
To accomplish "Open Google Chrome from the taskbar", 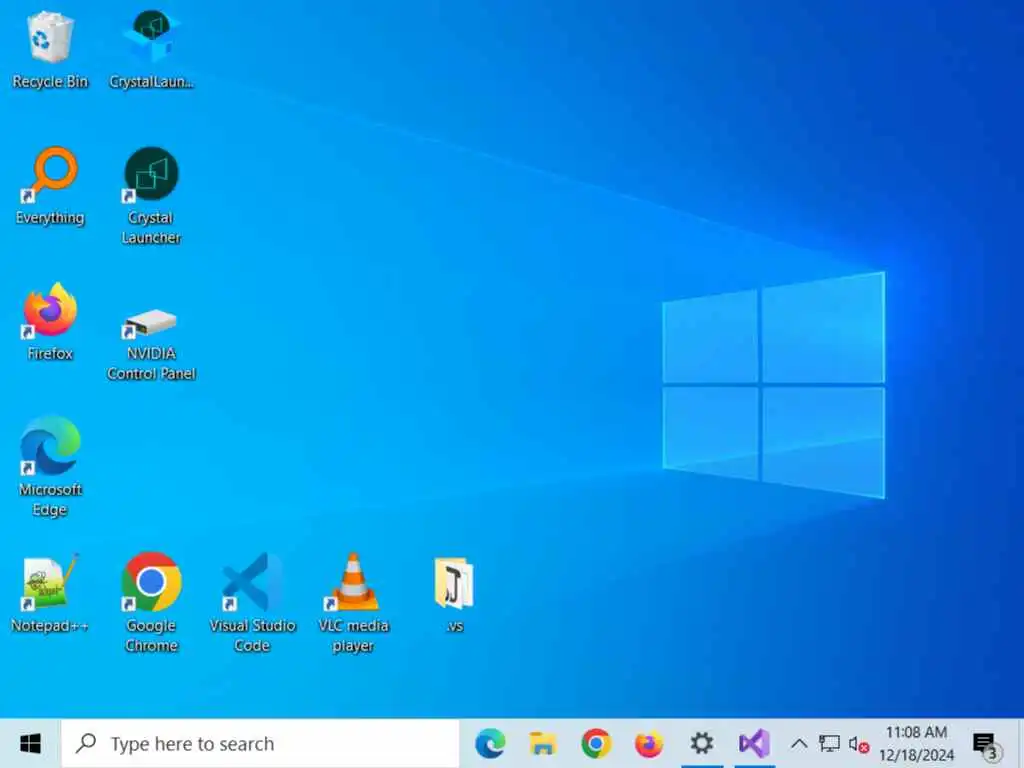I will pyautogui.click(x=596, y=743).
